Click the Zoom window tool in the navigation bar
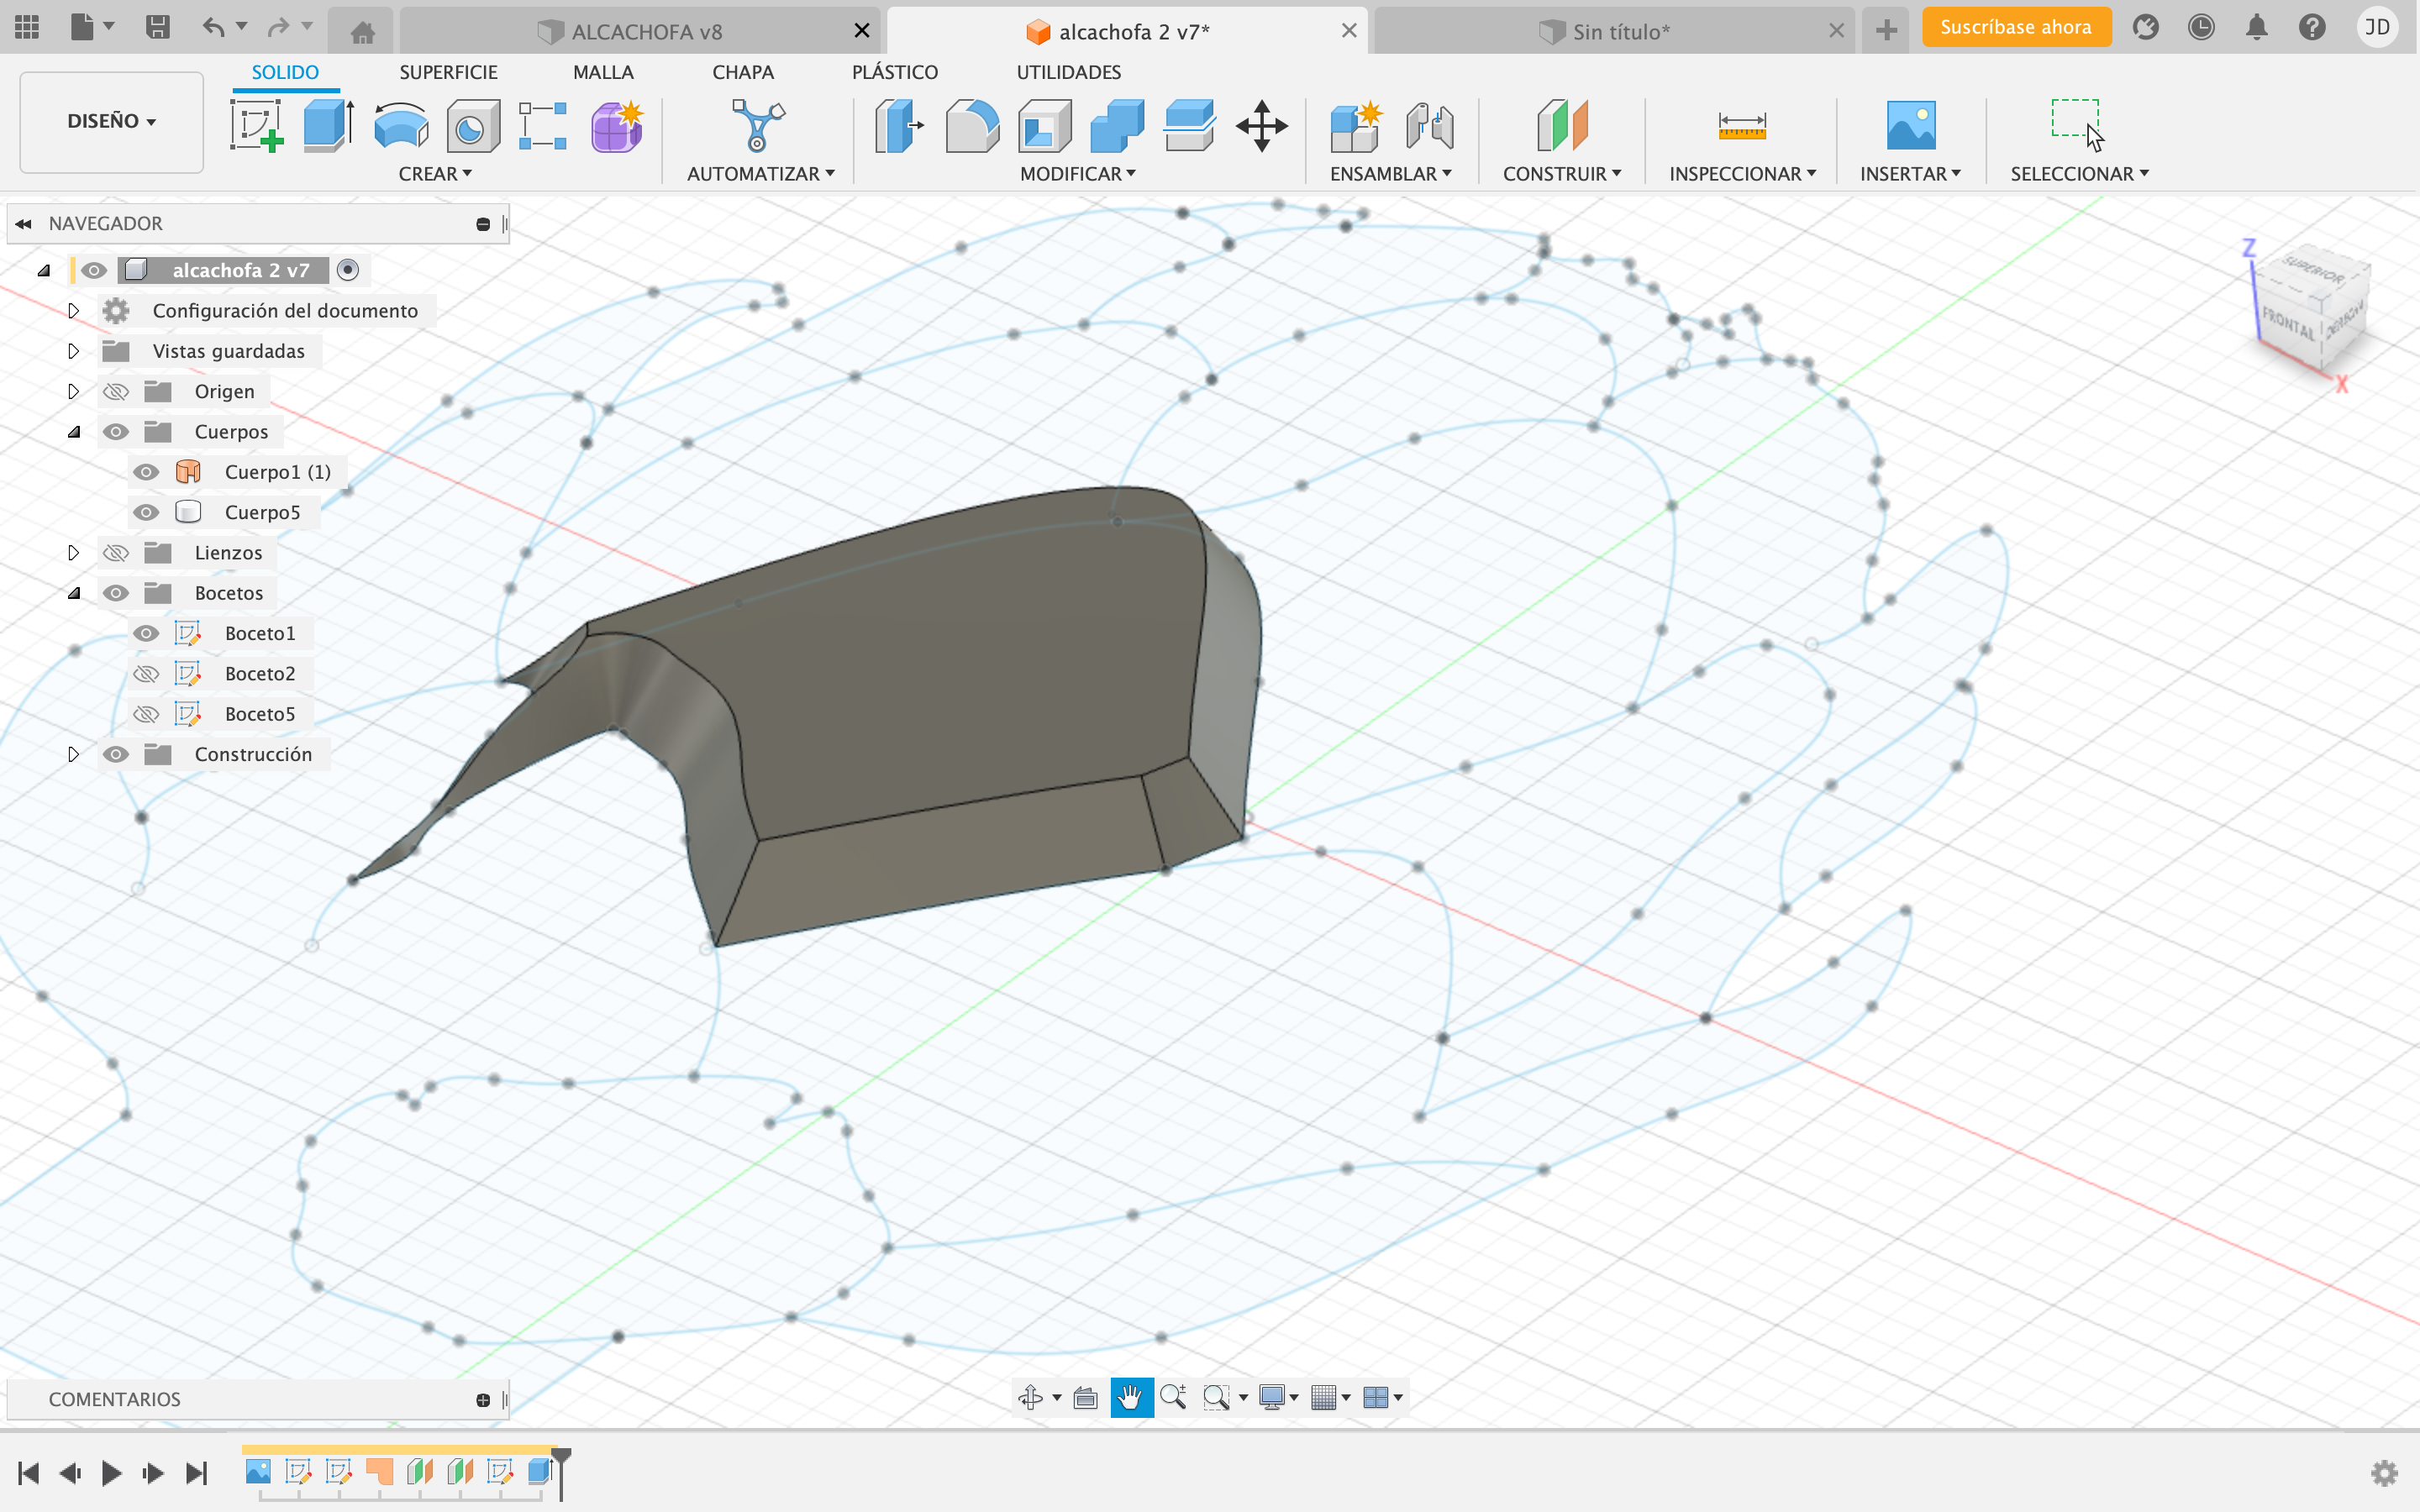This screenshot has height=1512, width=2420. coord(1216,1397)
